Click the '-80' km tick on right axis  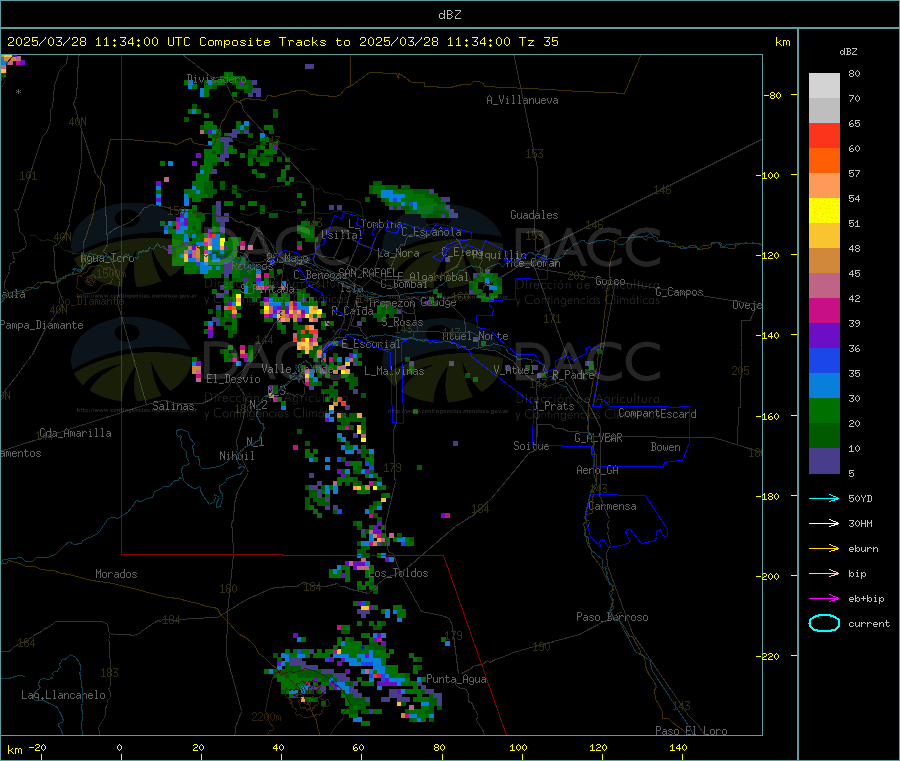click(x=772, y=95)
